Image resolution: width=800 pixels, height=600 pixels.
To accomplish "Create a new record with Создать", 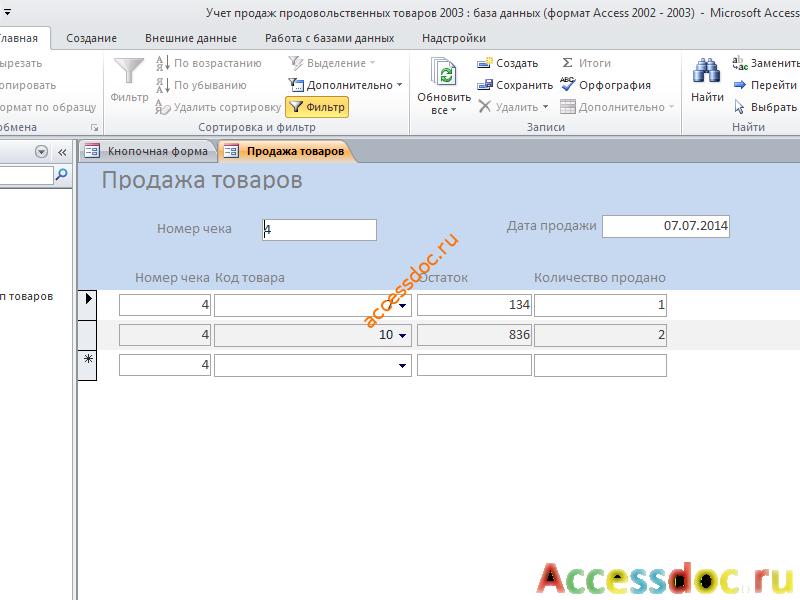I will (x=507, y=63).
